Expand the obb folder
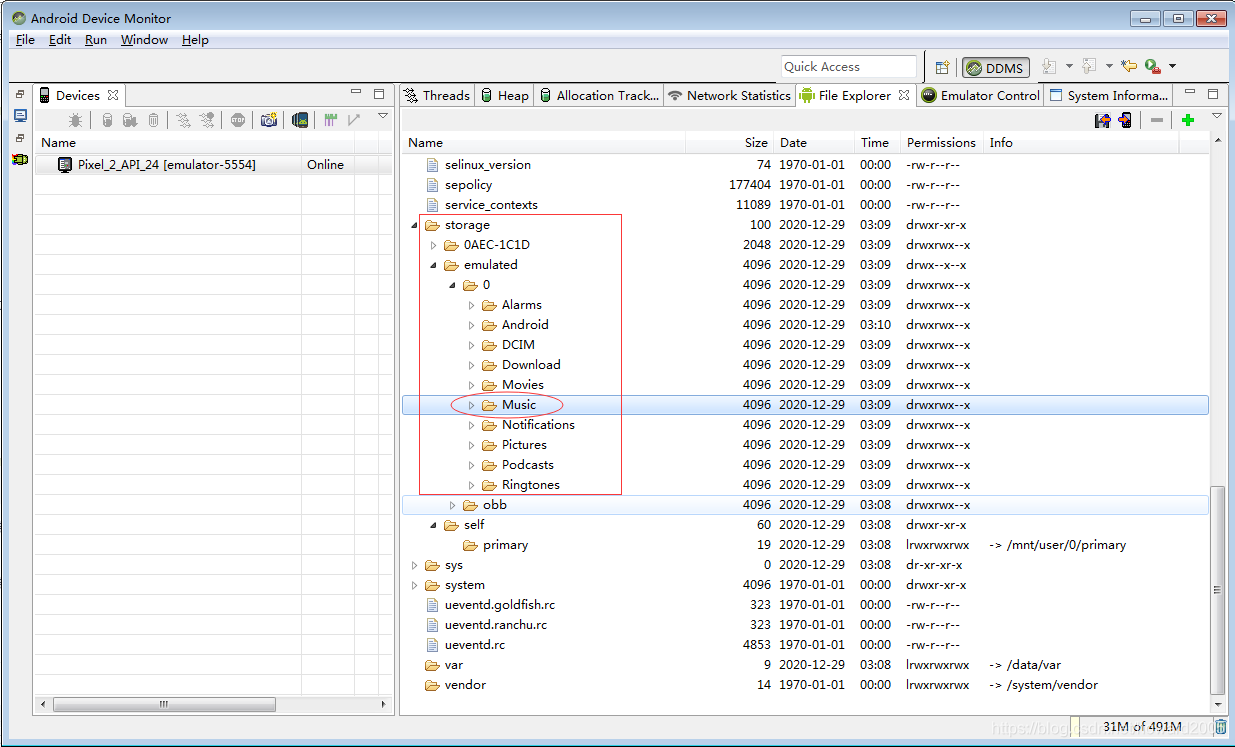This screenshot has height=747, width=1235. pyautogui.click(x=452, y=505)
